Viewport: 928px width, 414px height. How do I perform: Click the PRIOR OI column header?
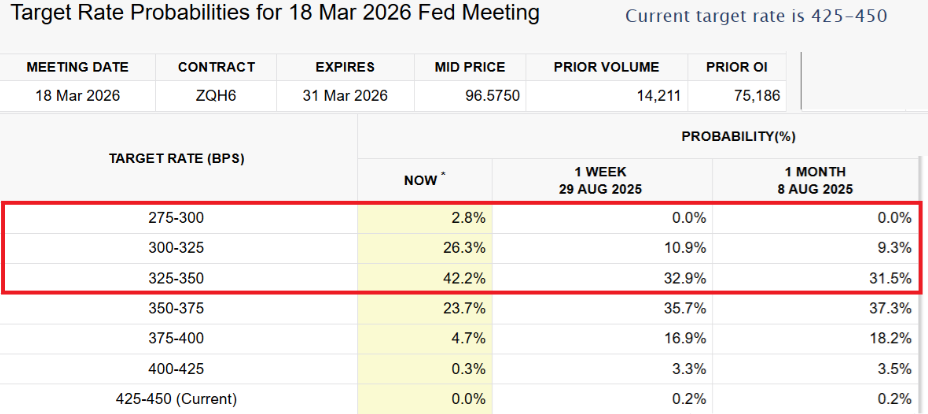(737, 67)
